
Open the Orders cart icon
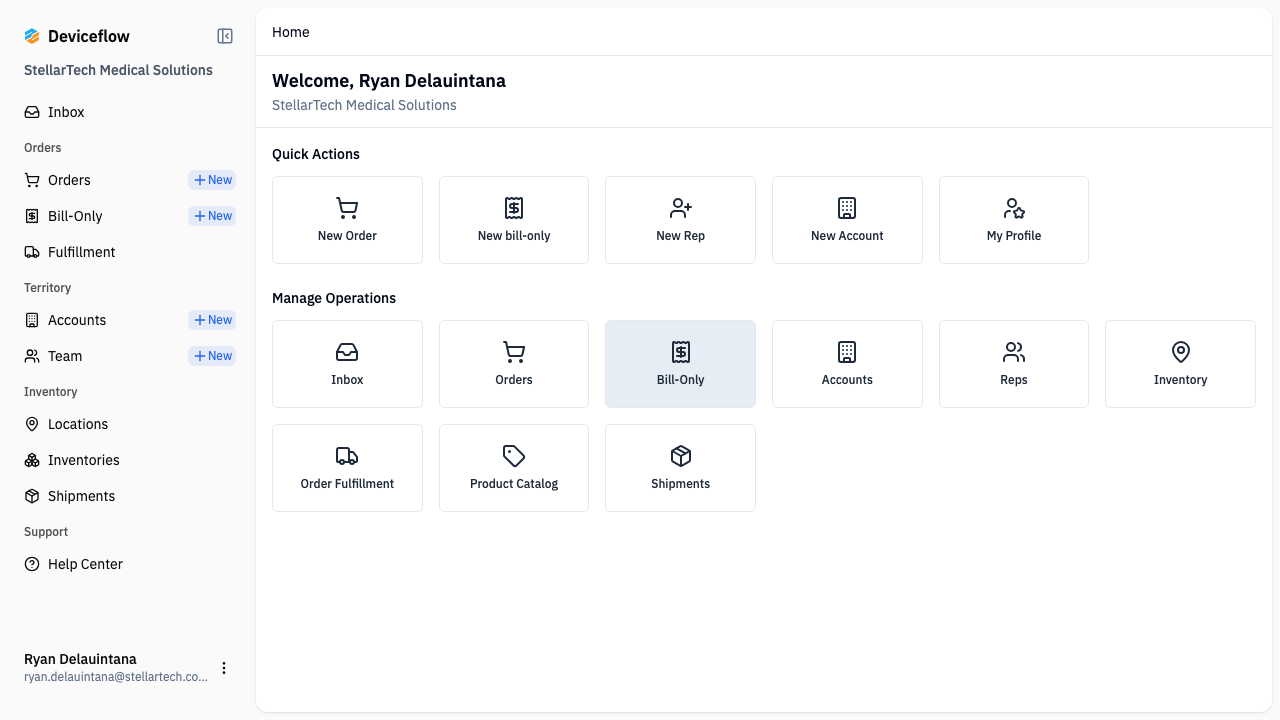click(31, 180)
